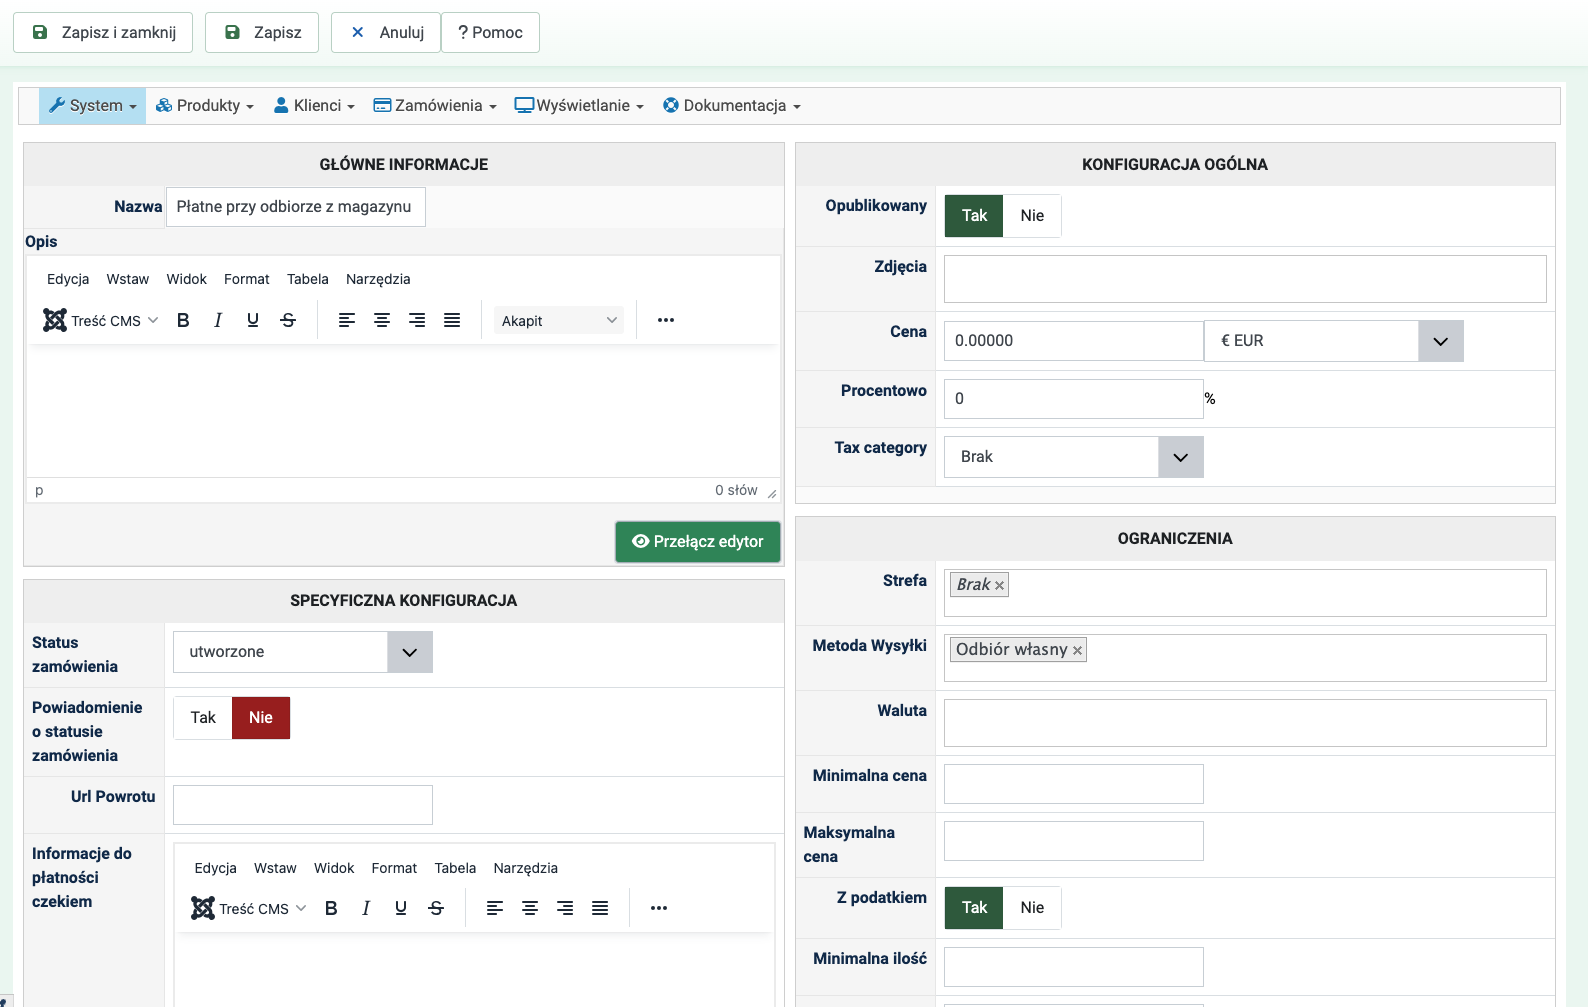Open Status zamówienia dropdown
The height and width of the screenshot is (1007, 1588).
(409, 652)
